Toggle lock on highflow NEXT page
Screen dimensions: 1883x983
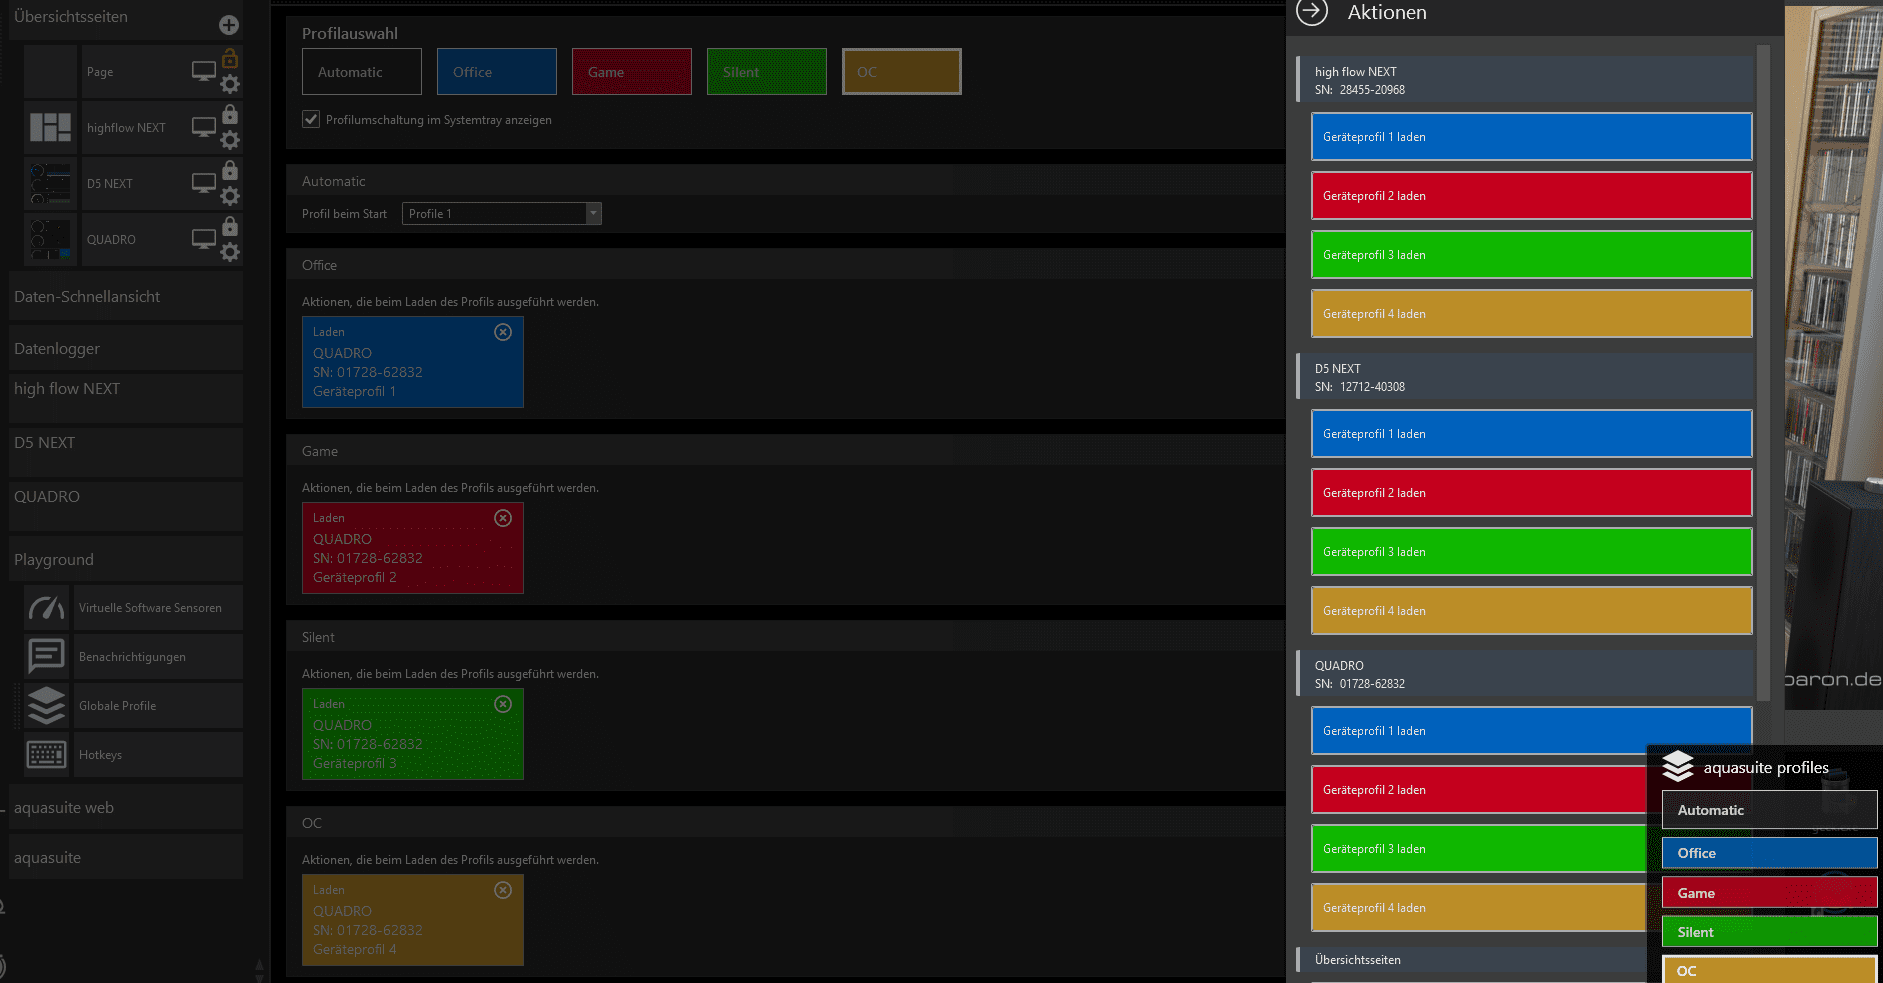[x=230, y=114]
